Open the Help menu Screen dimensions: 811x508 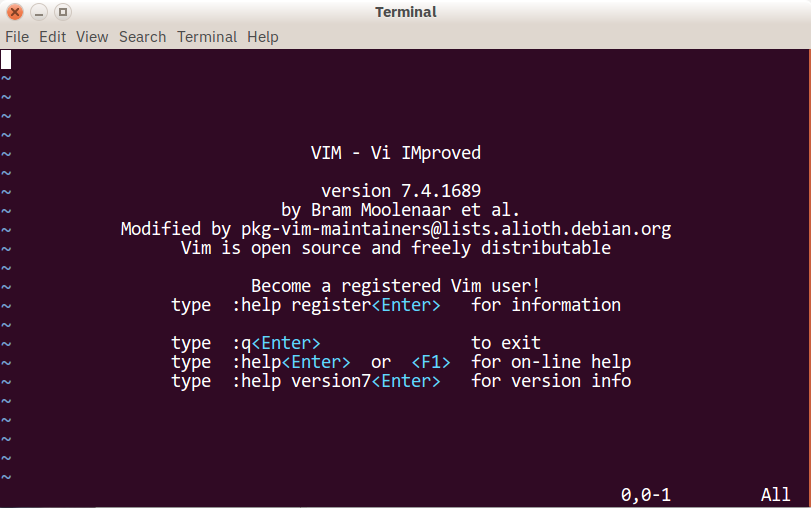tap(263, 37)
